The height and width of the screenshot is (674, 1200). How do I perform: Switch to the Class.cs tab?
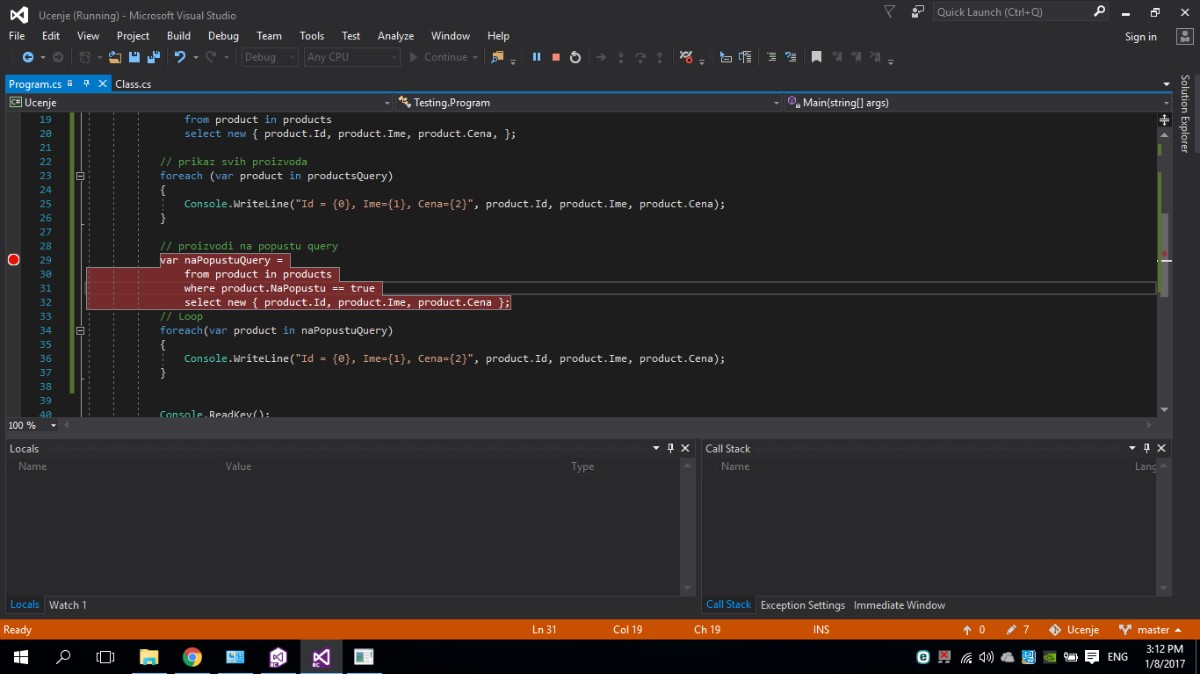coord(133,84)
